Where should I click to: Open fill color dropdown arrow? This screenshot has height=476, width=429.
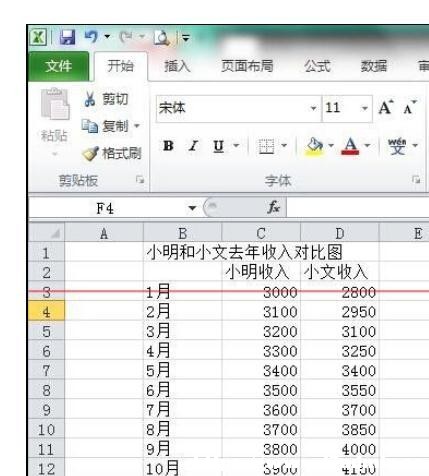[x=331, y=145]
